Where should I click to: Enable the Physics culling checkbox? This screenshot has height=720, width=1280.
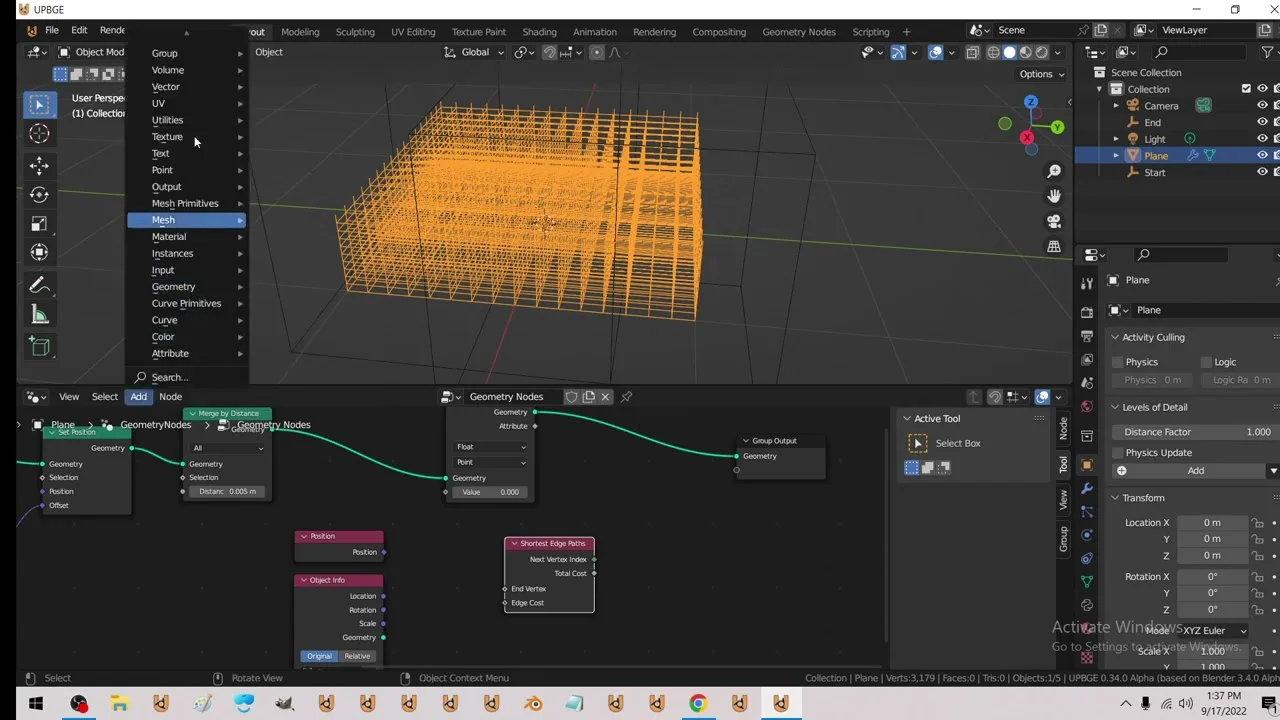(1118, 362)
